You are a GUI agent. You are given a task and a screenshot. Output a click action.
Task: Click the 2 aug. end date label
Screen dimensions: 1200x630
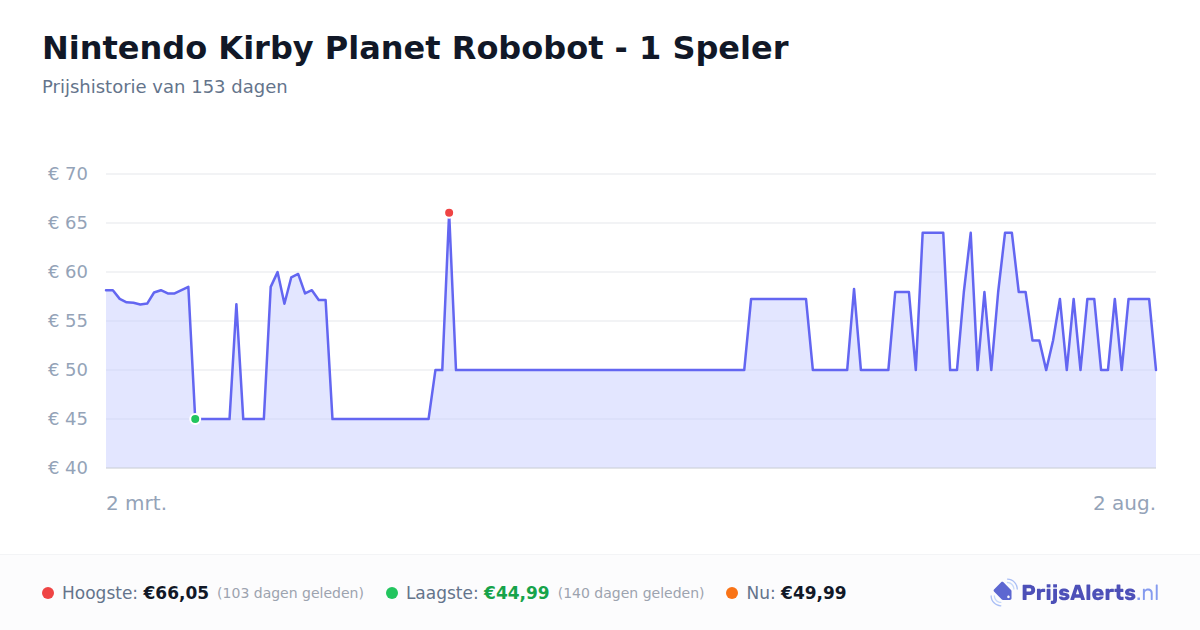pos(1124,503)
